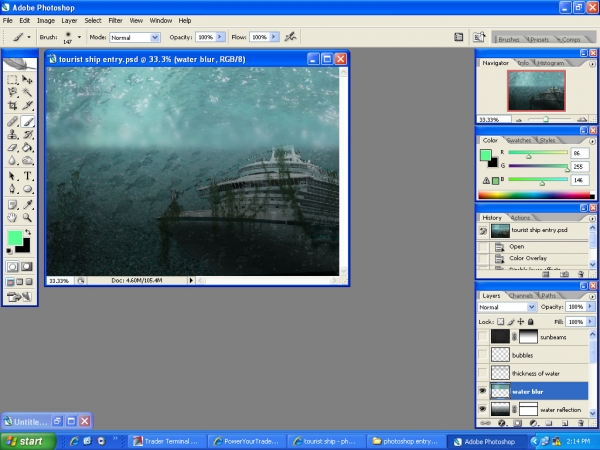Swap foreground and background colors
Image resolution: width=600 pixels, height=450 pixels.
(x=28, y=232)
